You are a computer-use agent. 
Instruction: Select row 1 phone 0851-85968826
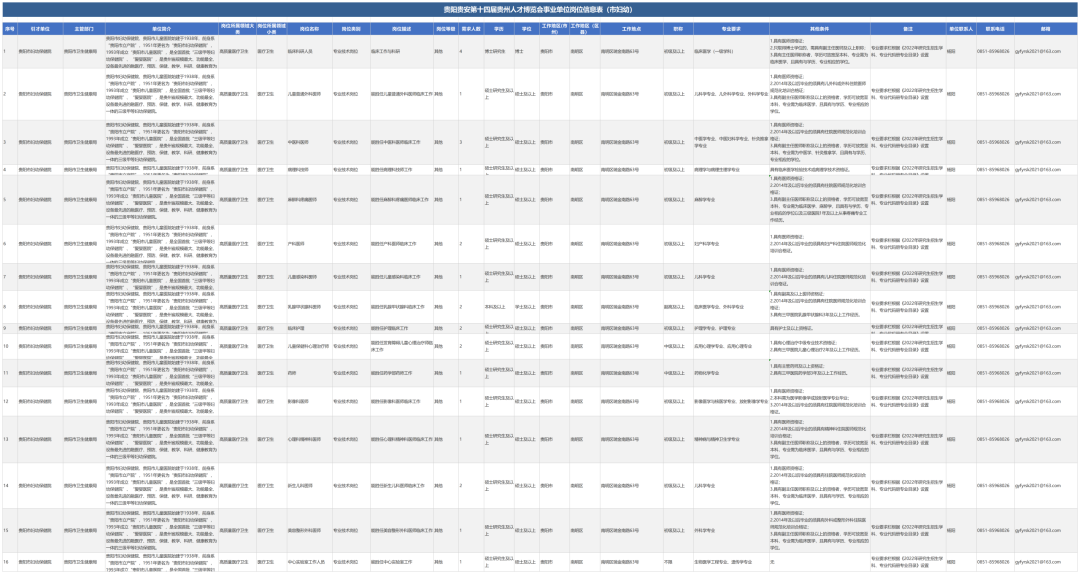pyautogui.click(x=993, y=51)
